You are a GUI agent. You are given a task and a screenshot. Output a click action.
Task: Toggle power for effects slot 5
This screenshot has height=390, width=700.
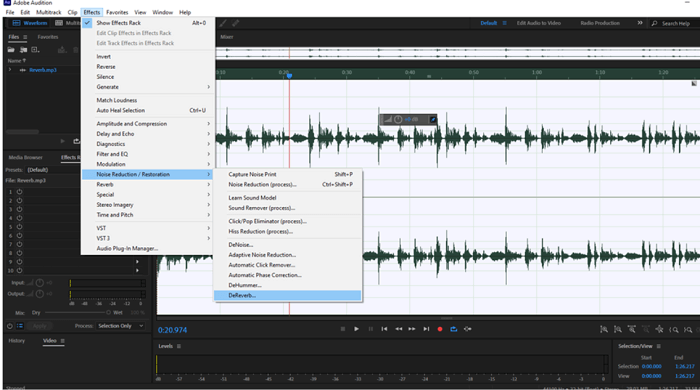coord(19,227)
